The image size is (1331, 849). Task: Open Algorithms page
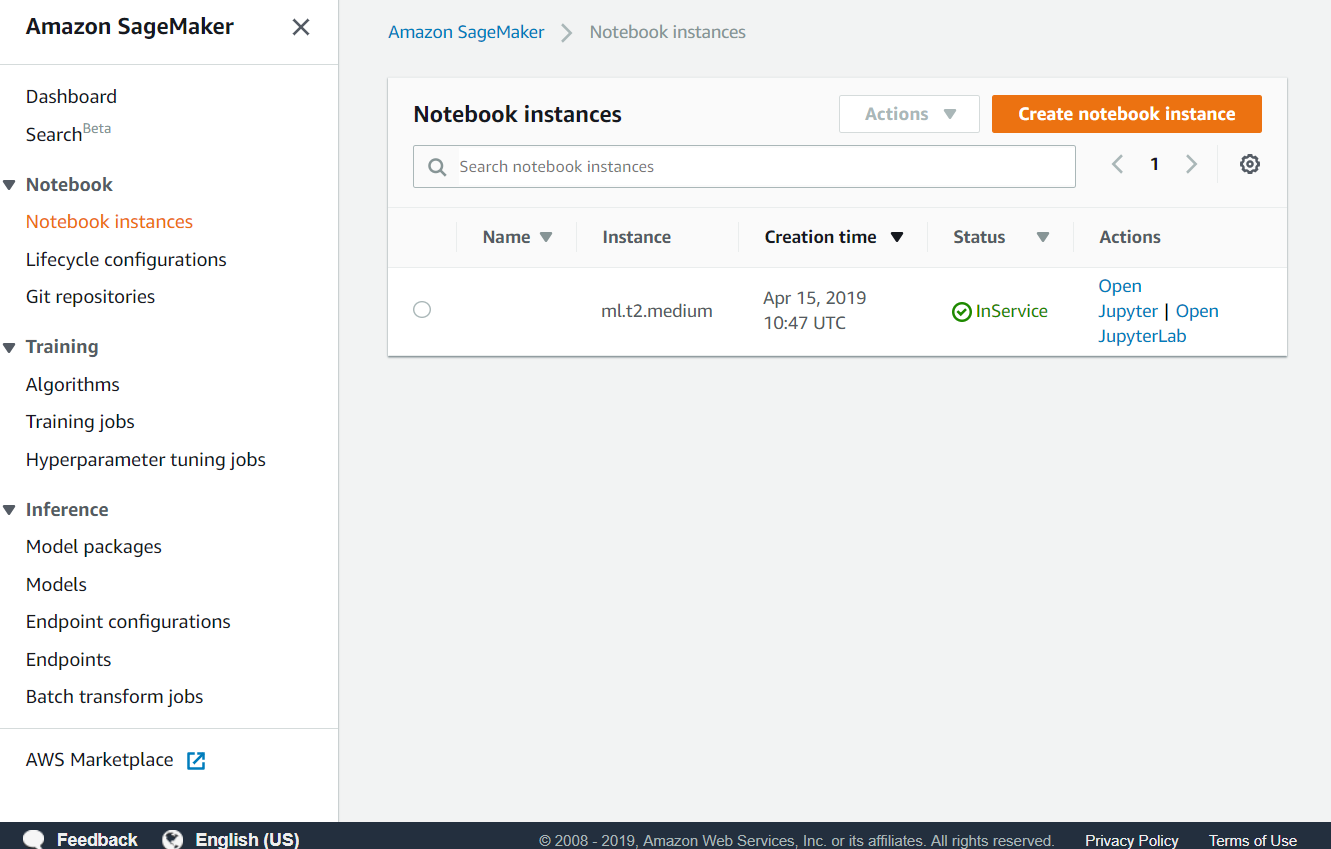[x=72, y=385]
